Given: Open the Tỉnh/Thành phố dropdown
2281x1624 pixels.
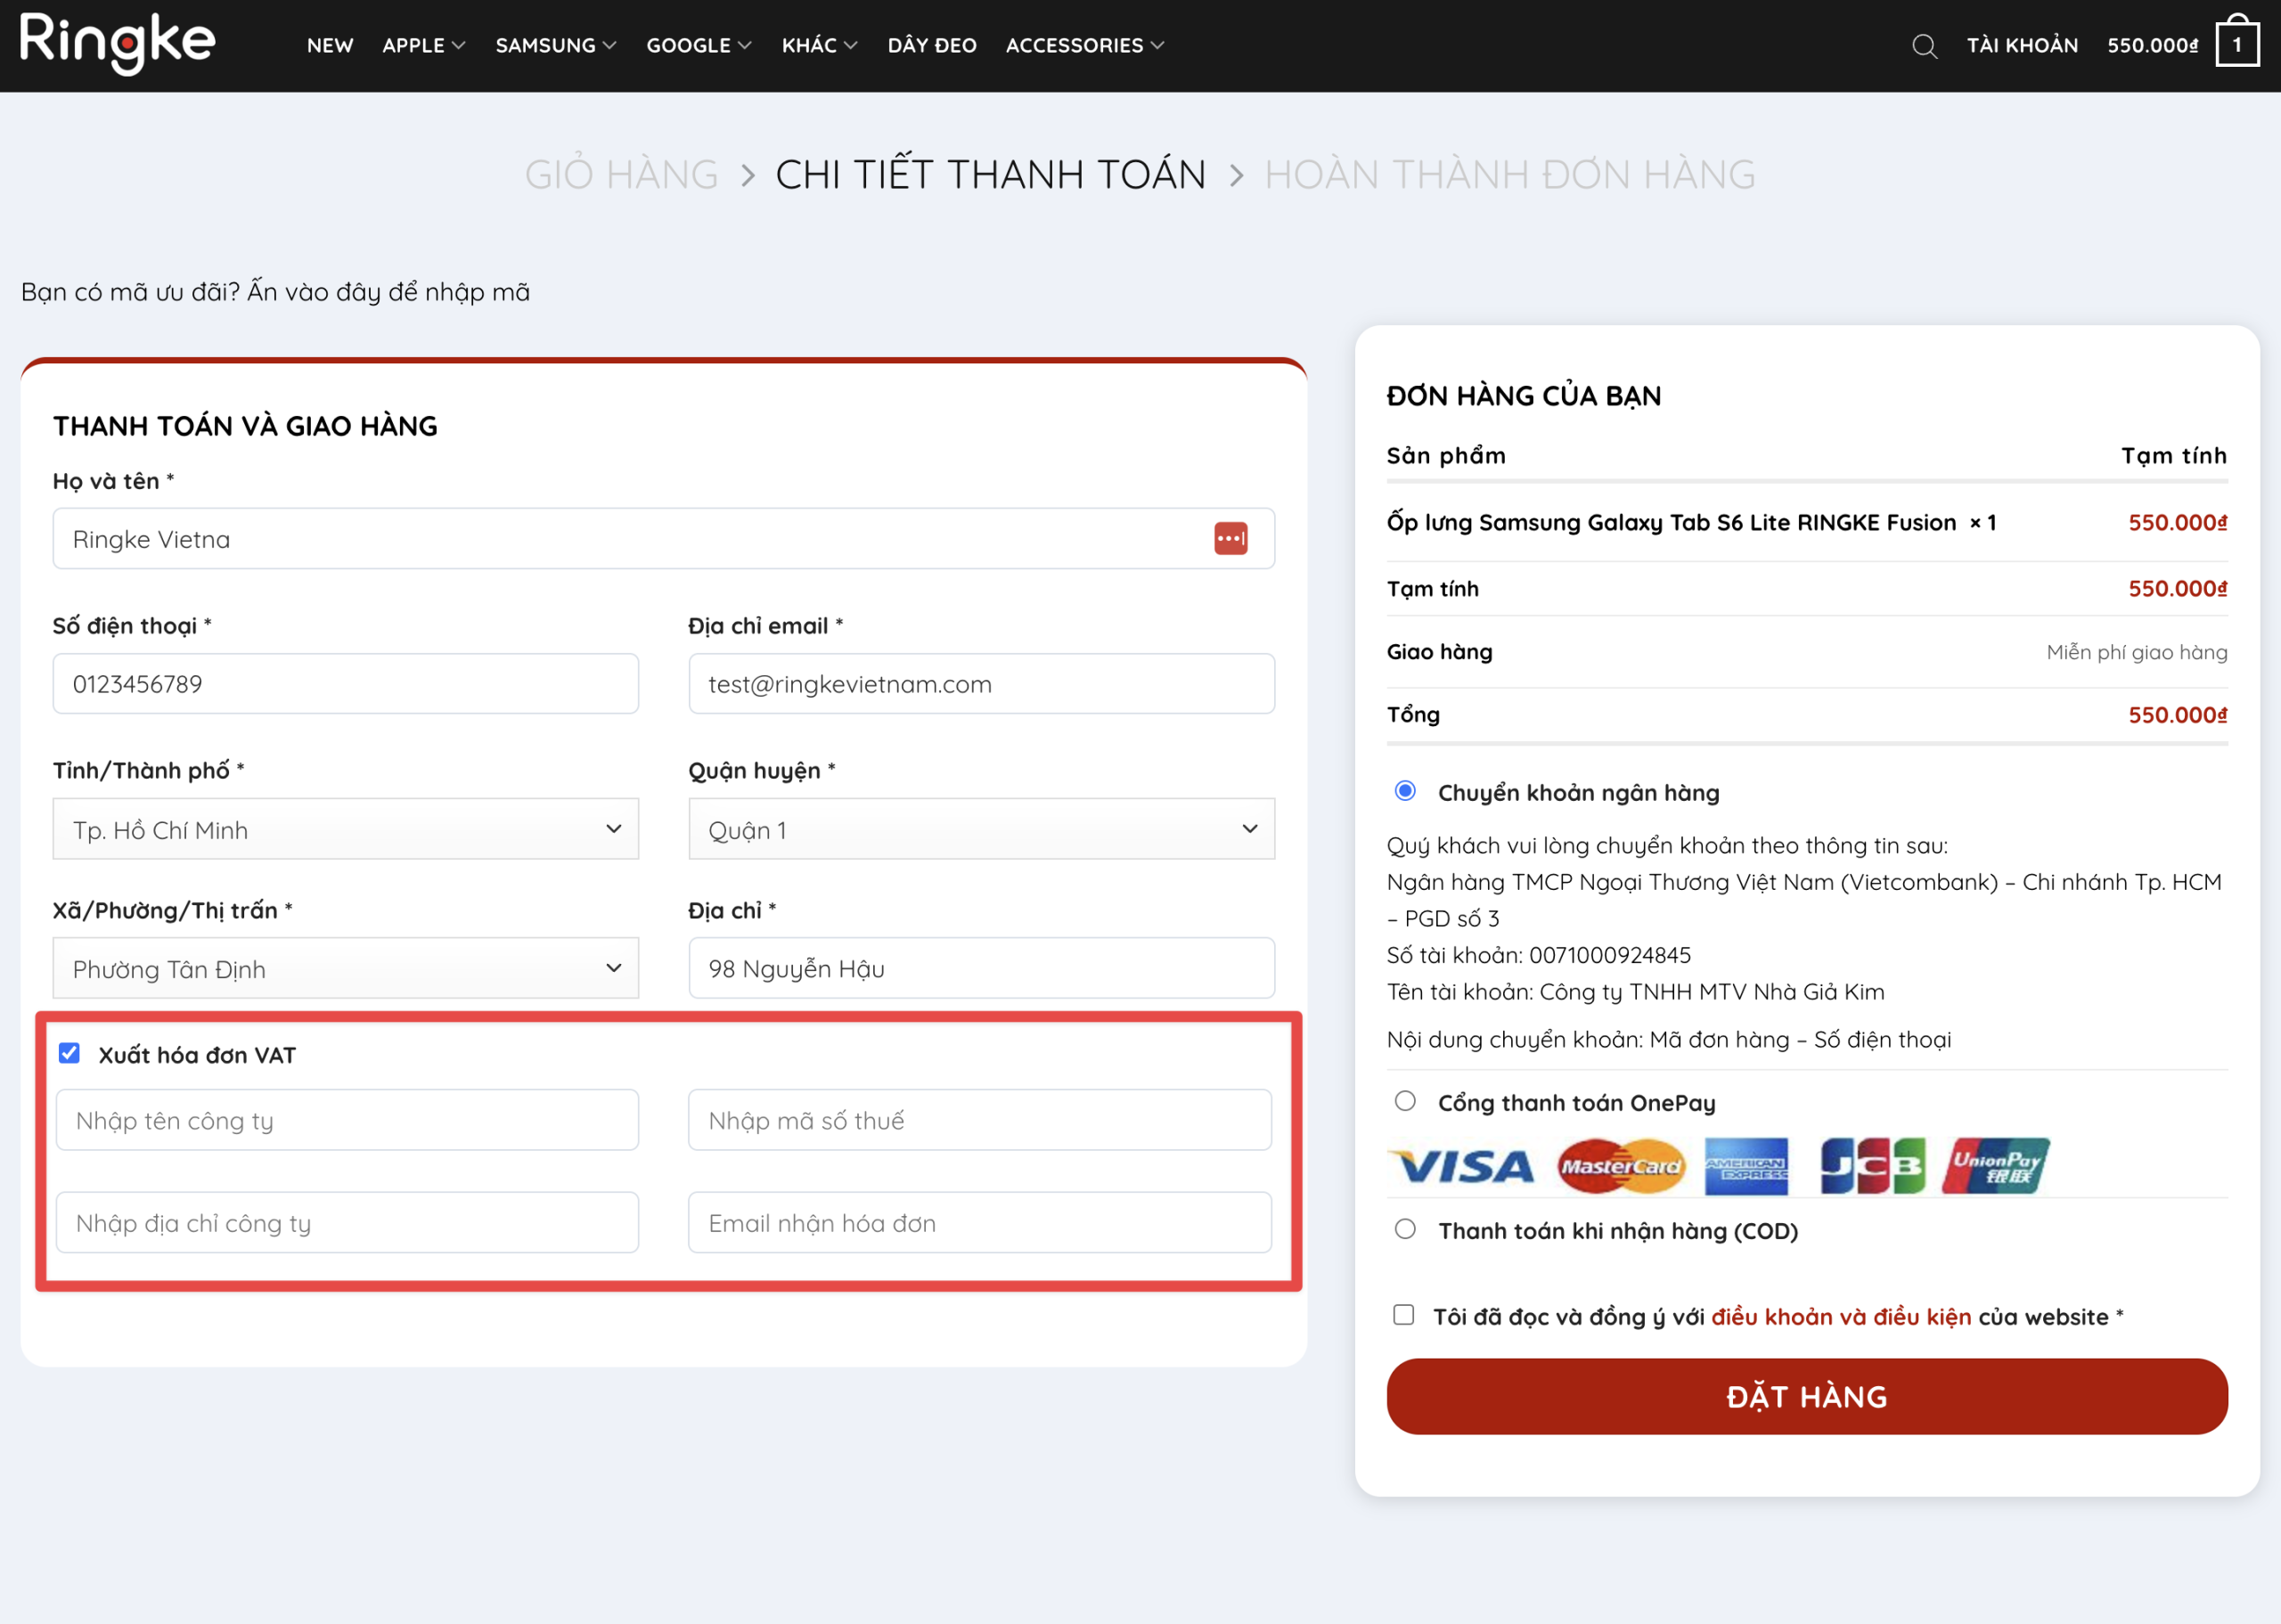Looking at the screenshot, I should click(x=345, y=829).
